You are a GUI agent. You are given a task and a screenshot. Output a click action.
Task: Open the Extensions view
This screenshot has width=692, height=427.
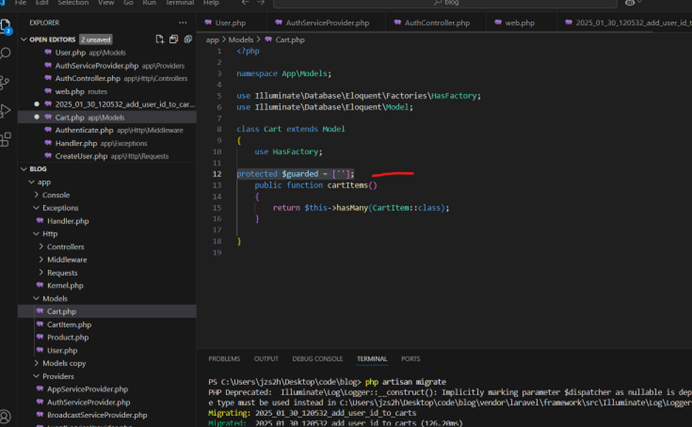7,140
